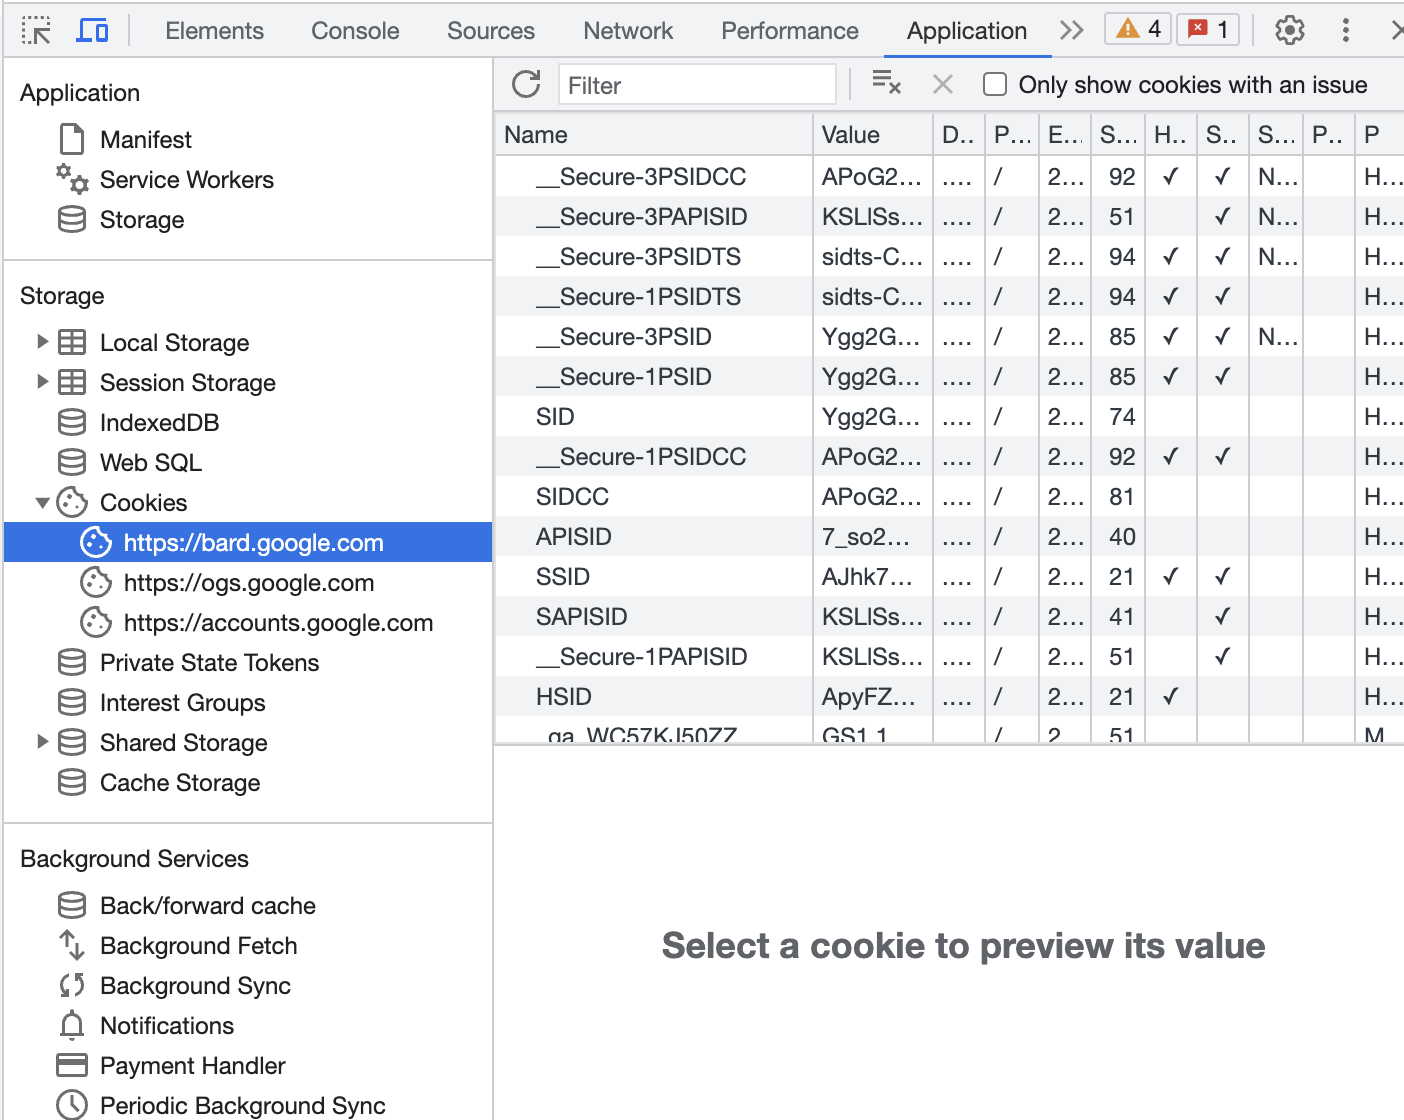
Task: Click the errors indicator showing 1 error
Action: click(1207, 29)
